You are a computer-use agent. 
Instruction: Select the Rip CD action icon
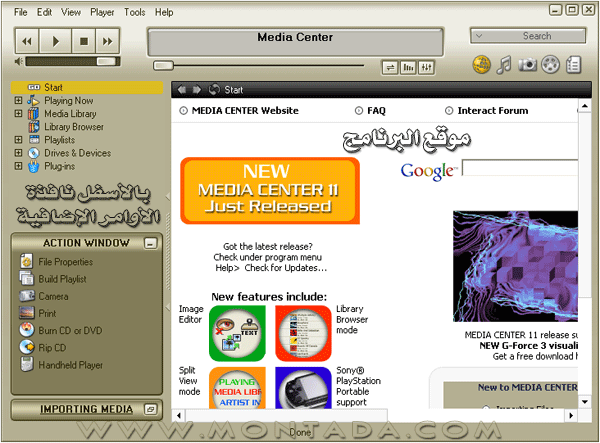(x=28, y=347)
